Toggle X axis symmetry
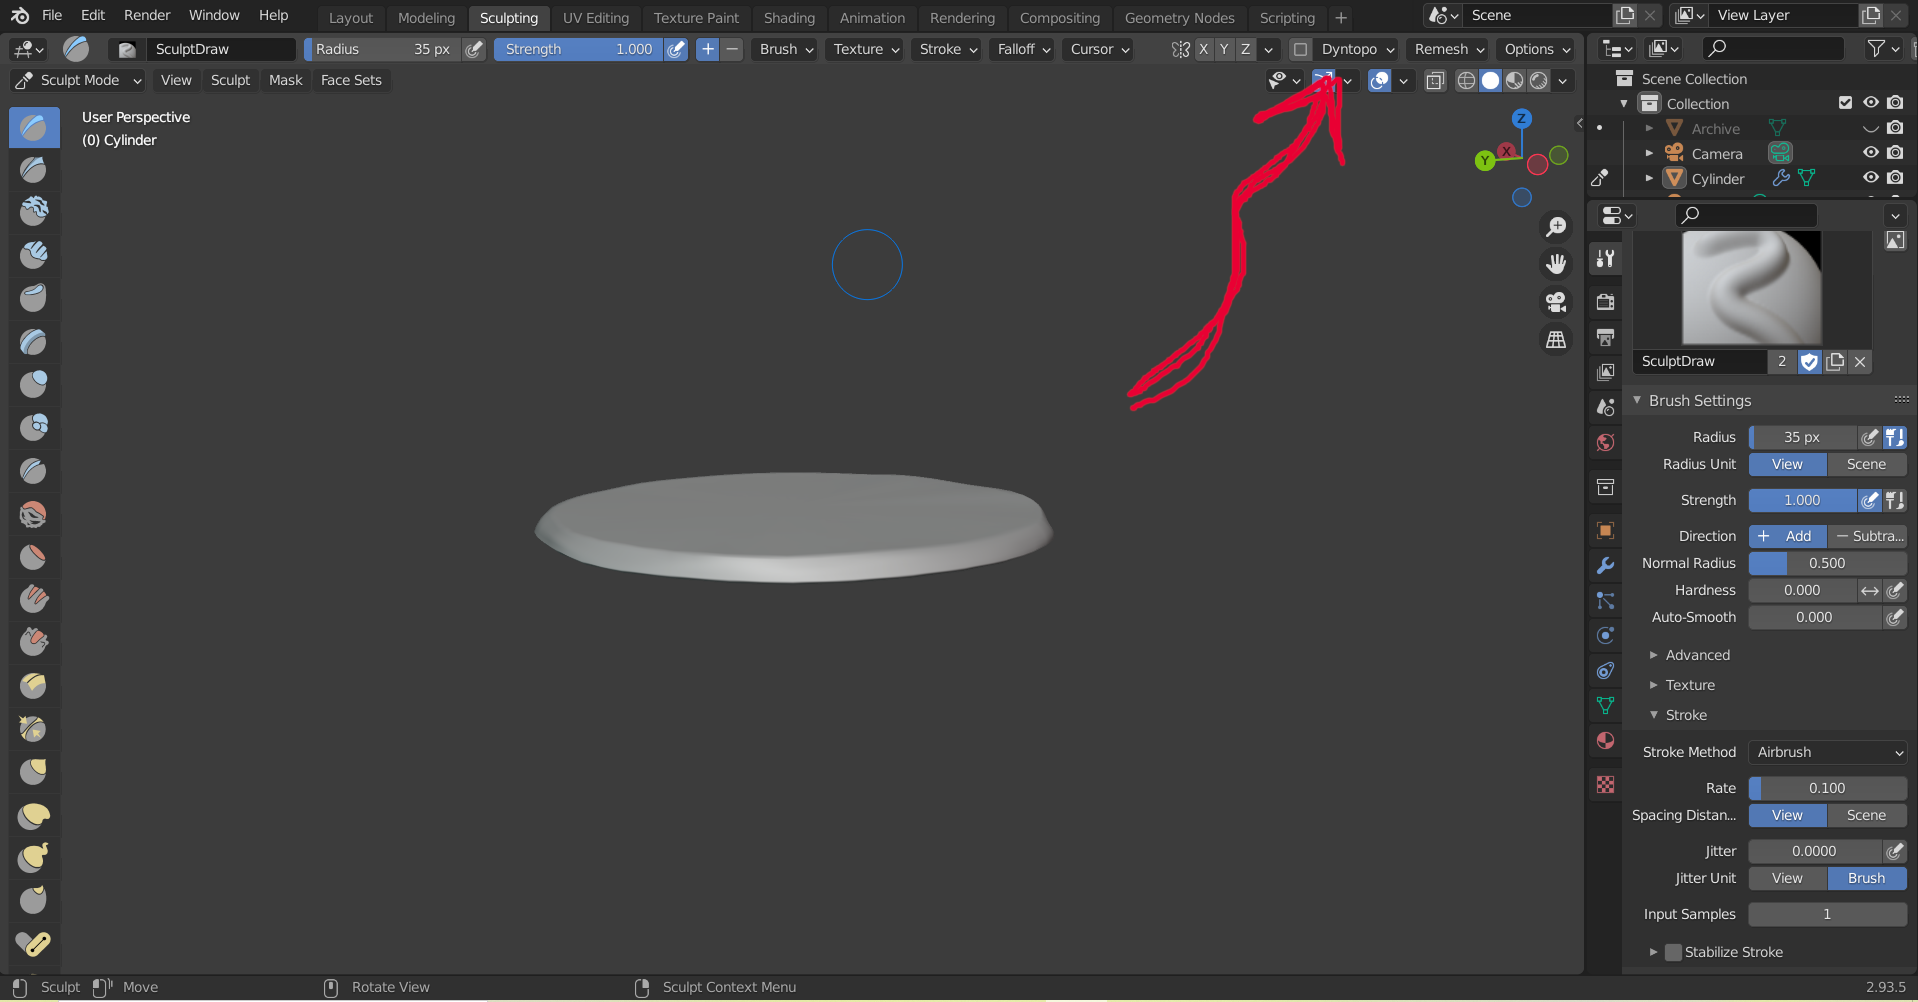 (1203, 49)
